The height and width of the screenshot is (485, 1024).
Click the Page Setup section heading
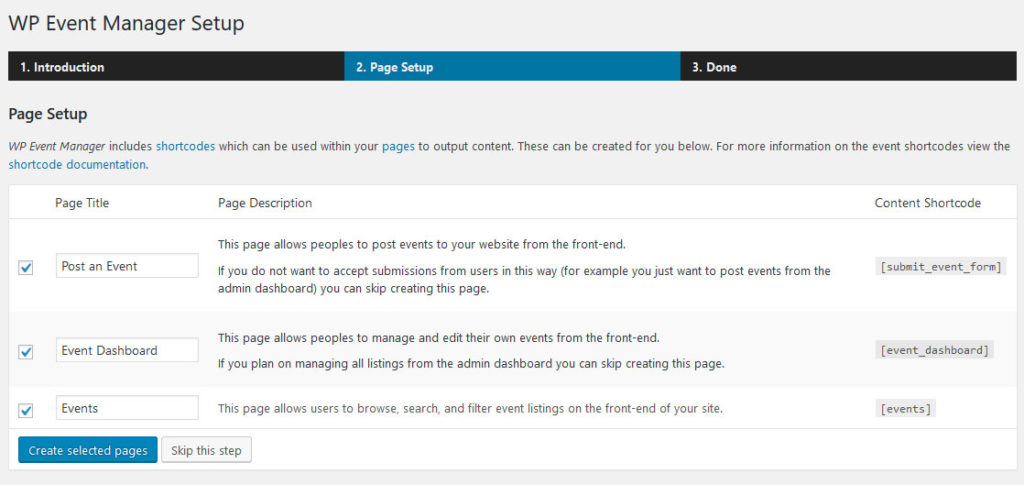click(48, 114)
